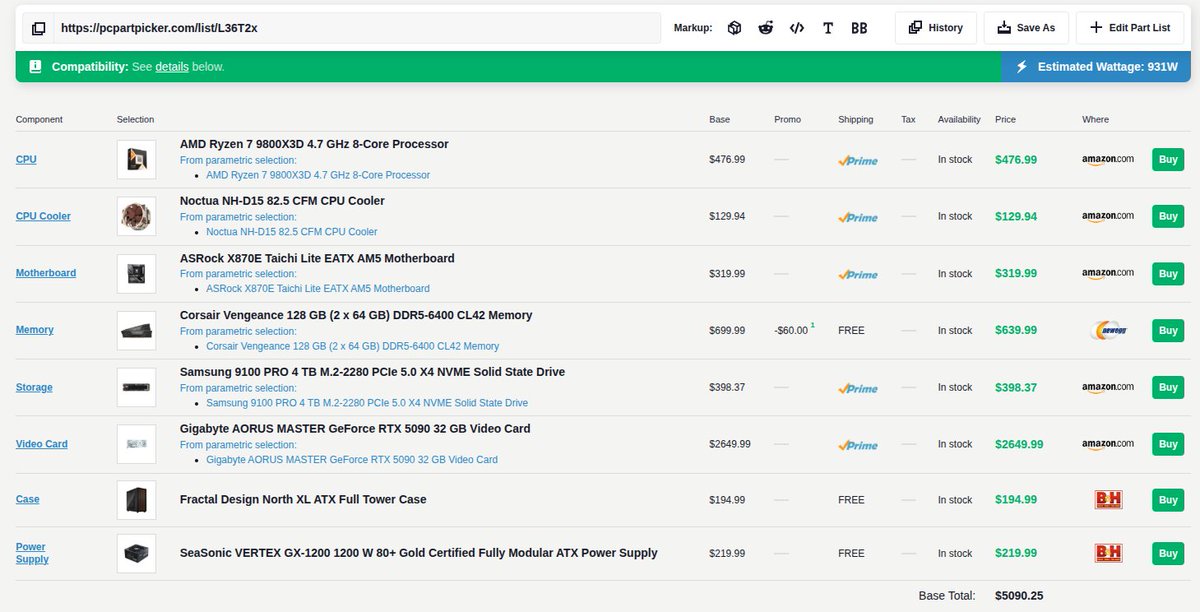Image resolution: width=1200 pixels, height=612 pixels.
Task: Open Corsair Vengeance 128 GB memory title
Action: 356,315
